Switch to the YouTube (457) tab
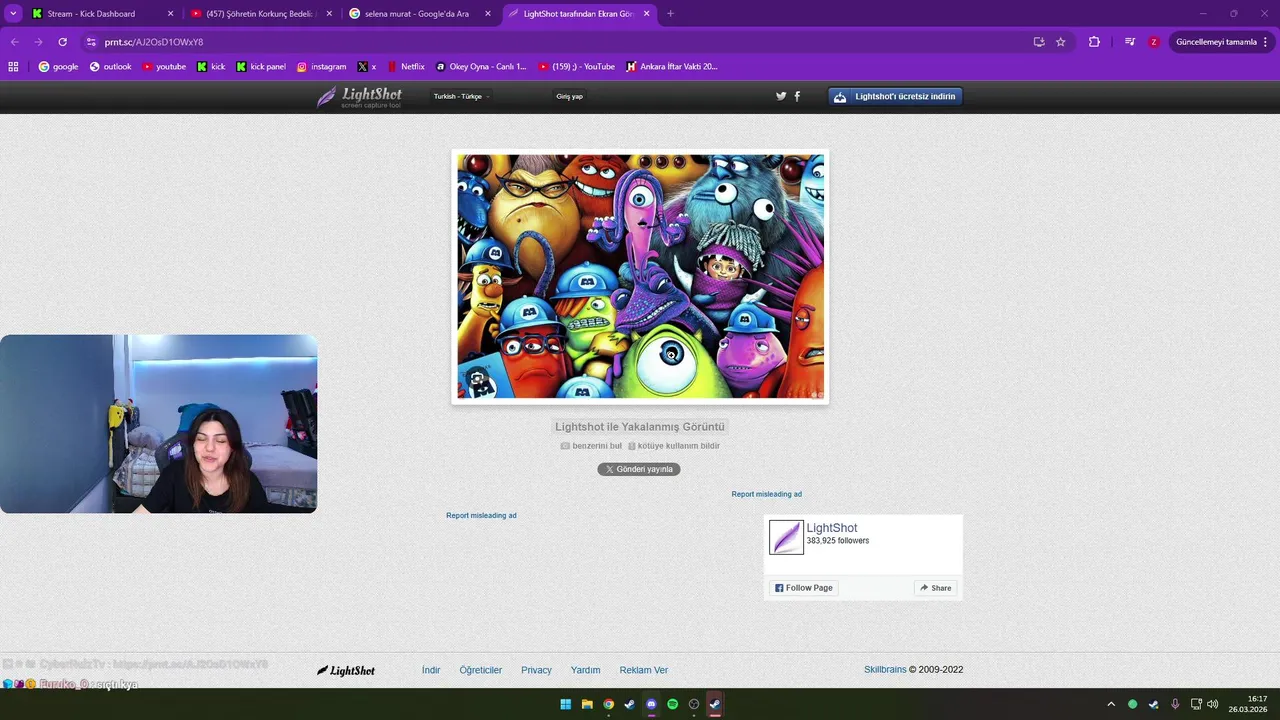This screenshot has width=1280, height=720. click(x=262, y=14)
